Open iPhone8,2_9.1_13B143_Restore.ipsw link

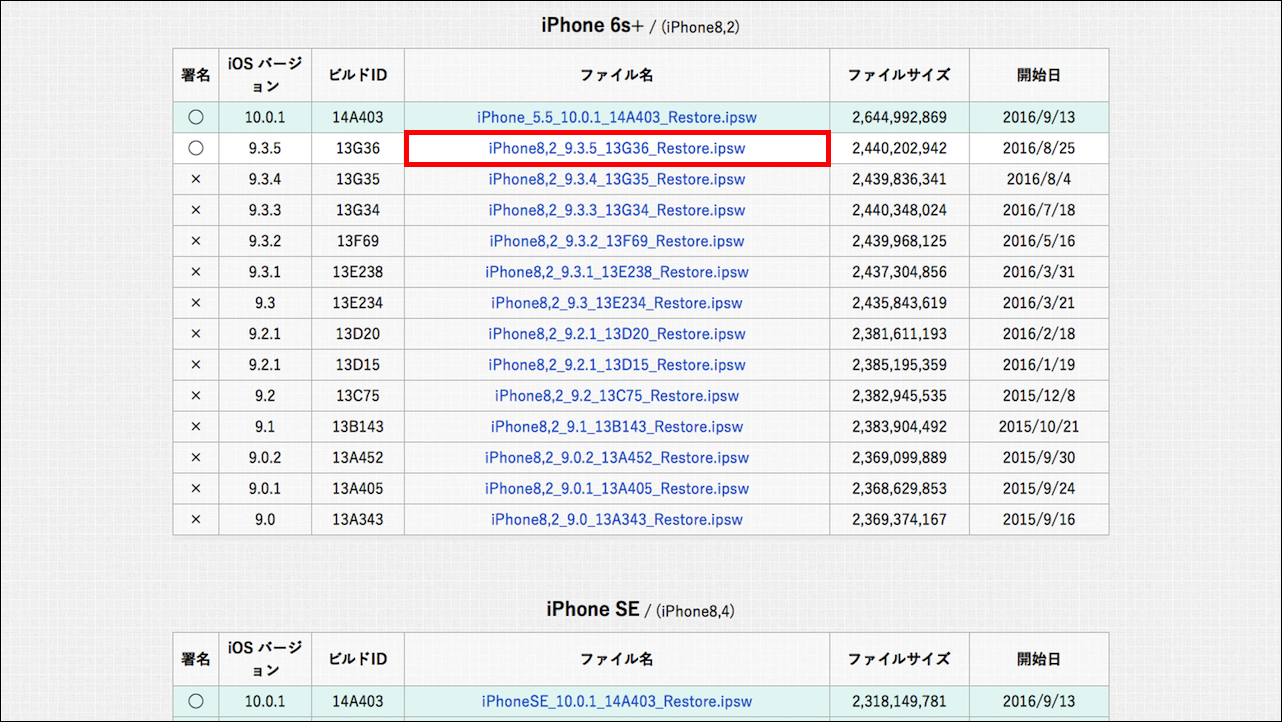point(617,427)
